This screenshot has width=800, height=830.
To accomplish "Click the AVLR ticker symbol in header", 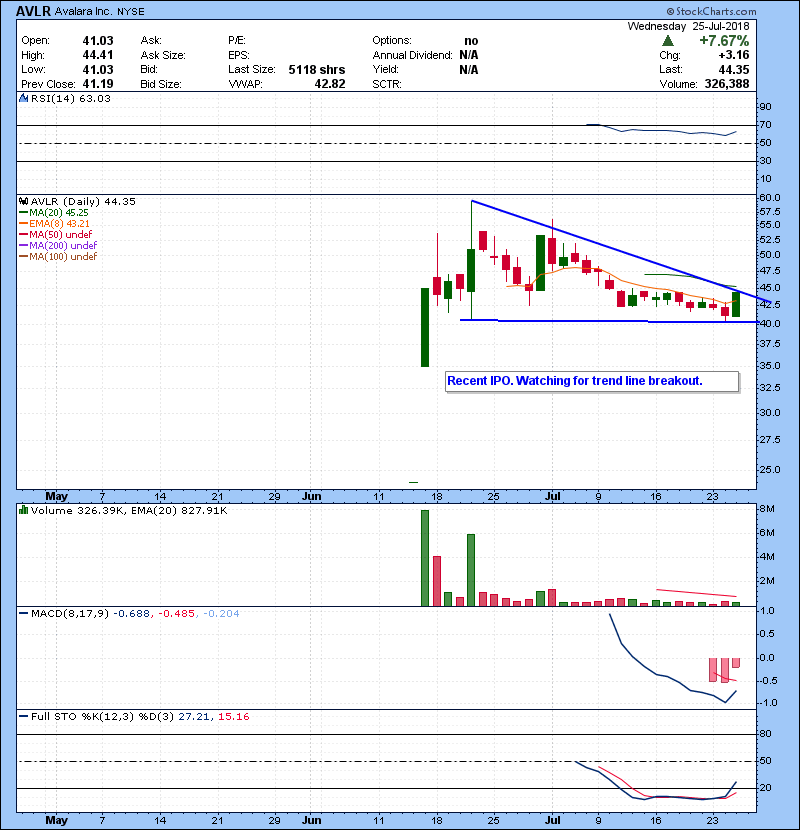I will pyautogui.click(x=33, y=11).
